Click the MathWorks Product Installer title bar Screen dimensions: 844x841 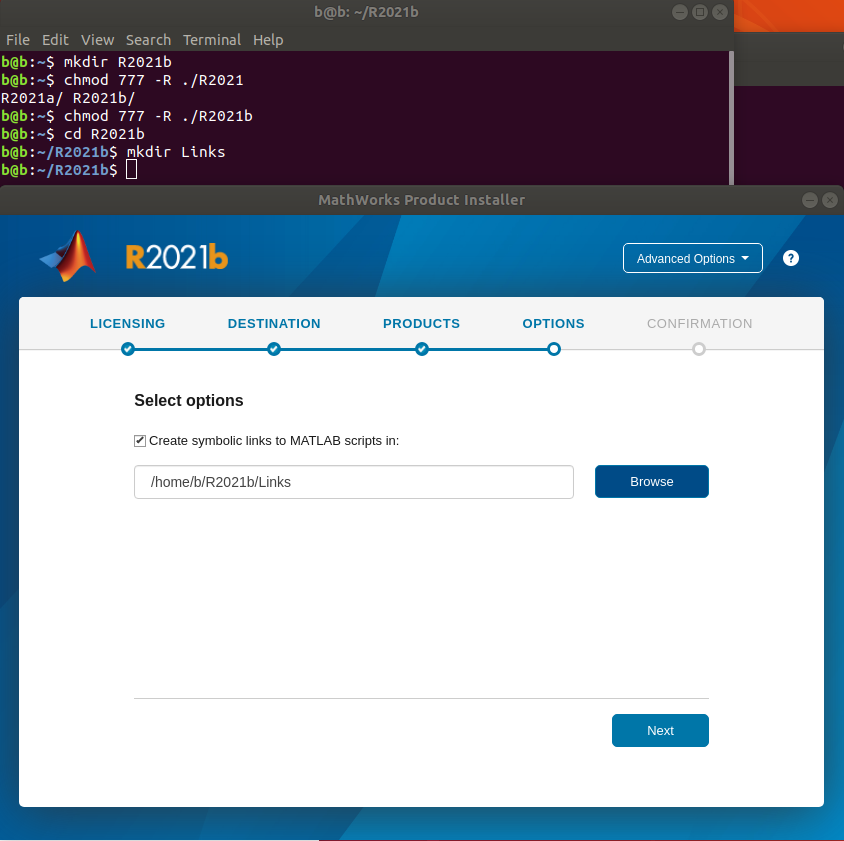(x=421, y=200)
